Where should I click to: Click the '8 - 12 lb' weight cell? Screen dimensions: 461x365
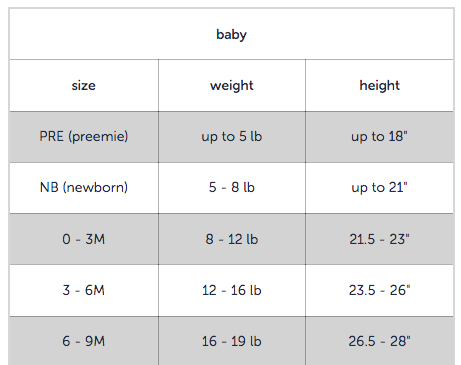point(232,239)
